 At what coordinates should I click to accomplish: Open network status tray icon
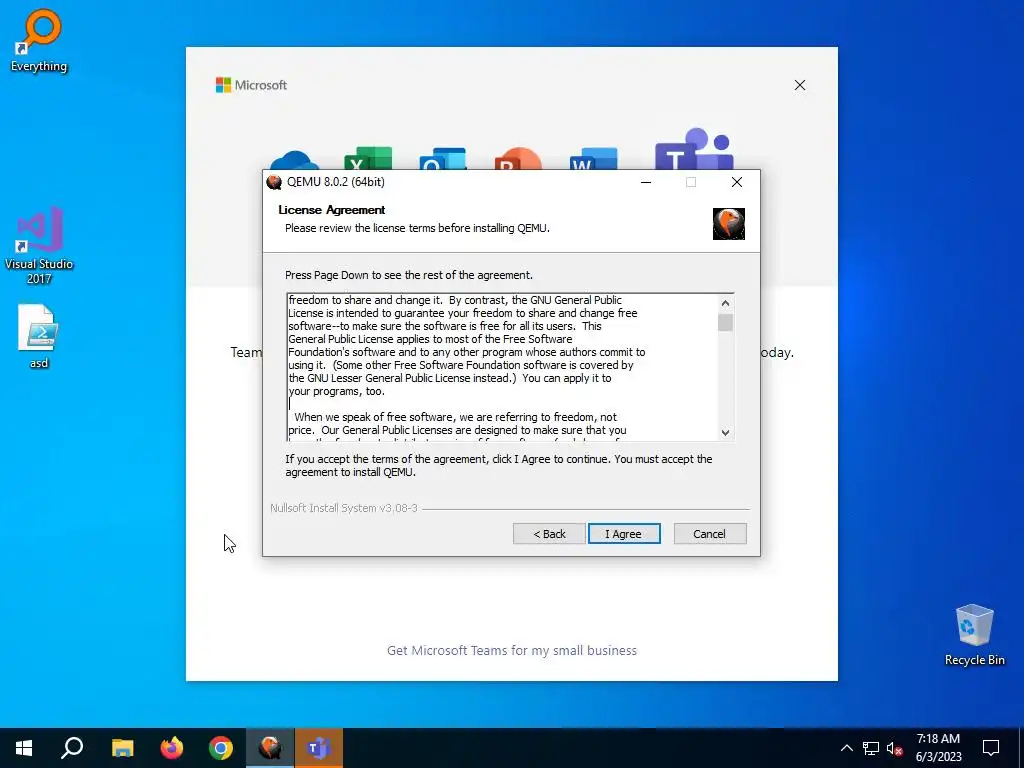pyautogui.click(x=871, y=748)
